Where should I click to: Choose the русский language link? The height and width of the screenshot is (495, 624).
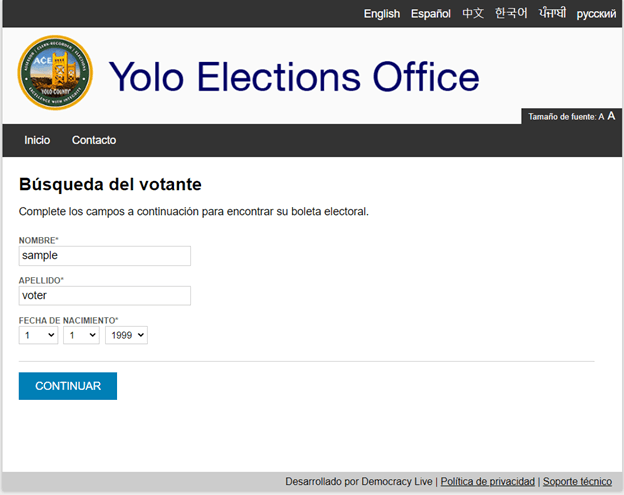click(596, 14)
